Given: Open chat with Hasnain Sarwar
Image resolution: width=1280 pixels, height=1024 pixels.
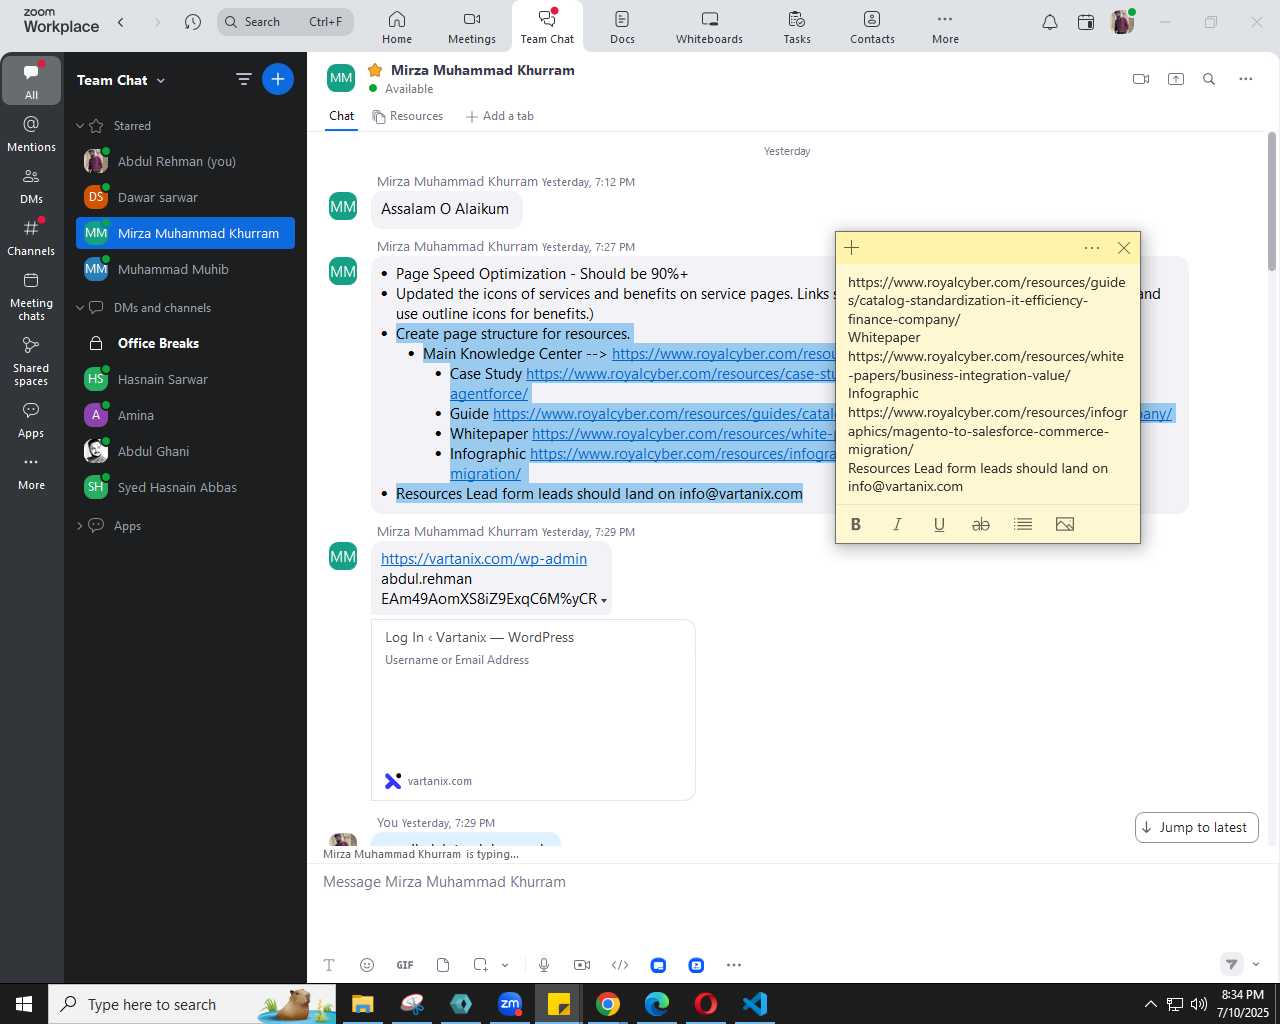Looking at the screenshot, I should pos(185,379).
